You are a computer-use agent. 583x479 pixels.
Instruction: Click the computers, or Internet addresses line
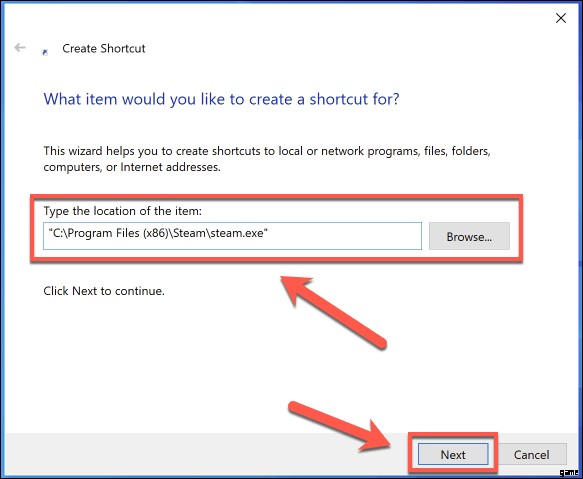[x=132, y=167]
